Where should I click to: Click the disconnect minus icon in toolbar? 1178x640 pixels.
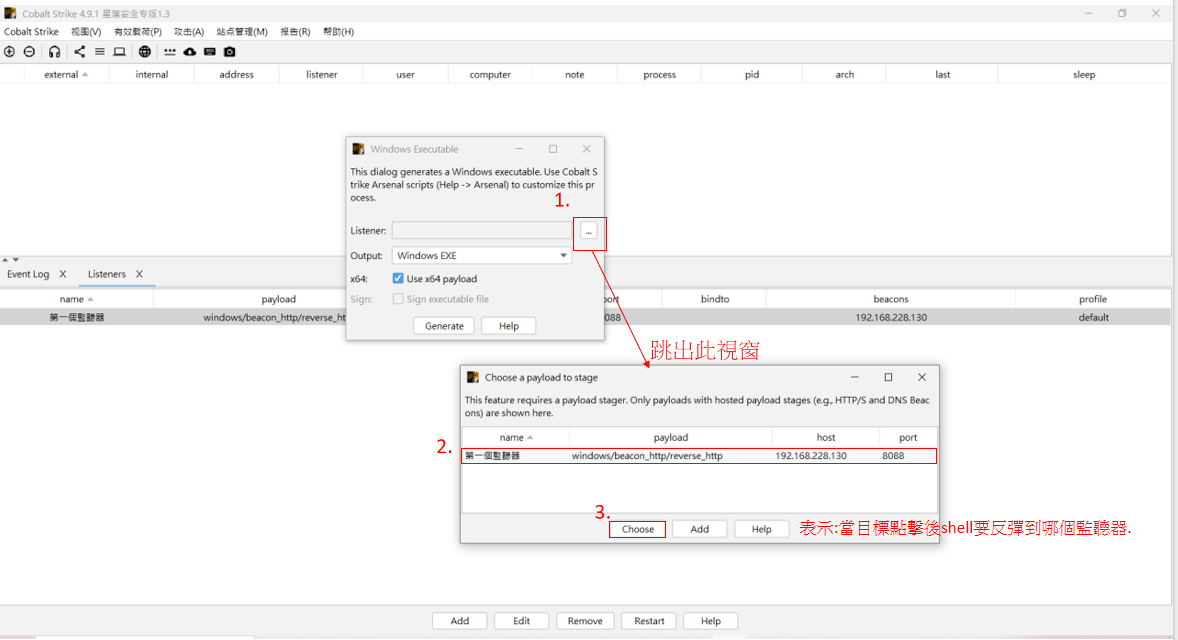tap(29, 52)
